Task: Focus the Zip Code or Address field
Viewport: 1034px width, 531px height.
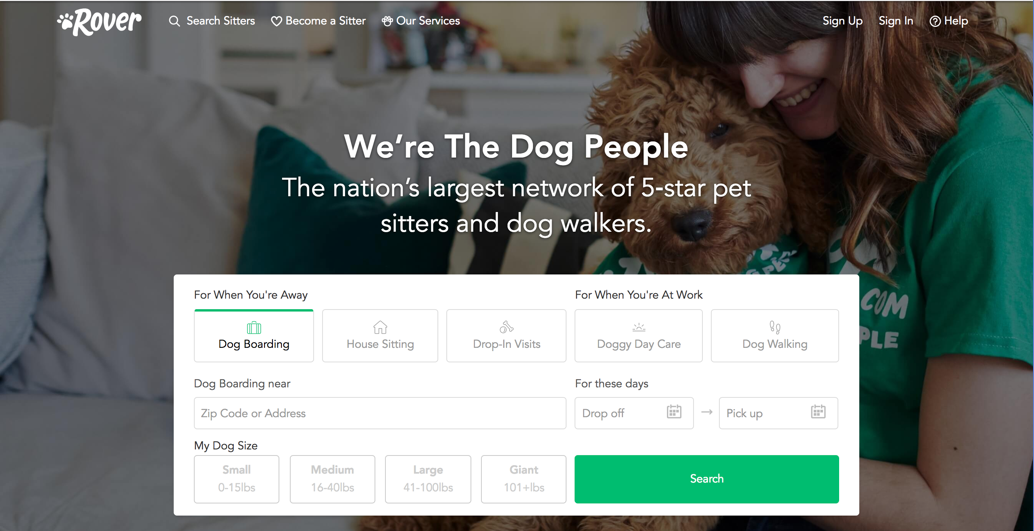Action: coord(380,413)
